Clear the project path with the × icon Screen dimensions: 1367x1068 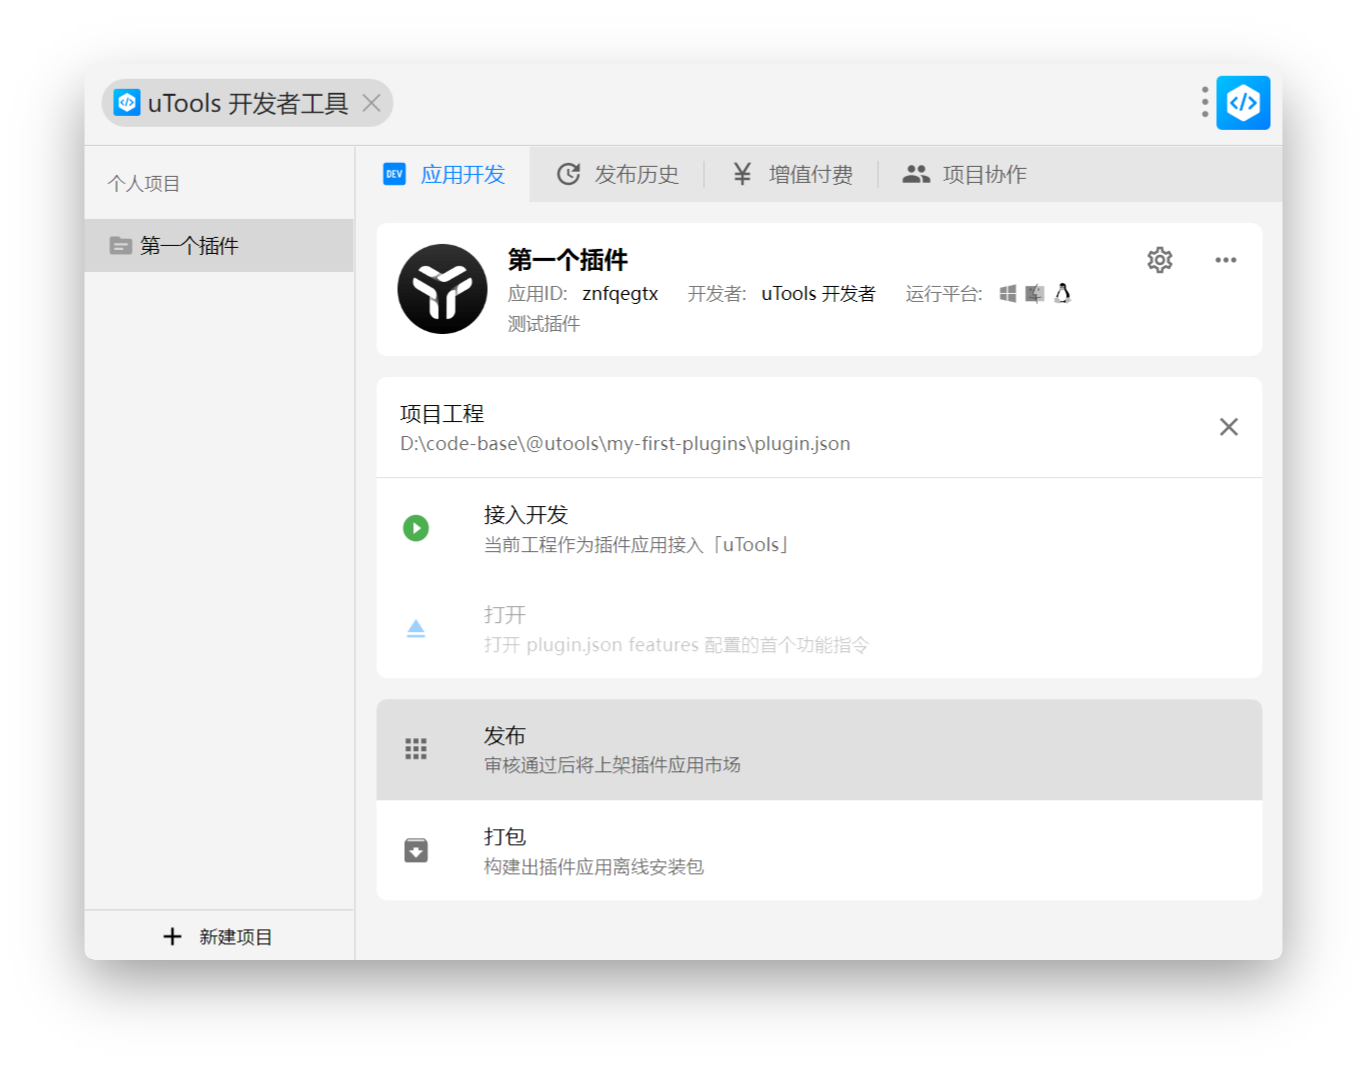[x=1229, y=427]
